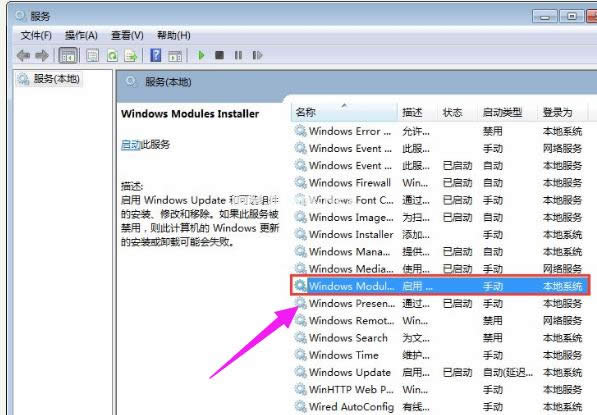Select the Windows Firewall service row
597x415 pixels.
pos(439,183)
